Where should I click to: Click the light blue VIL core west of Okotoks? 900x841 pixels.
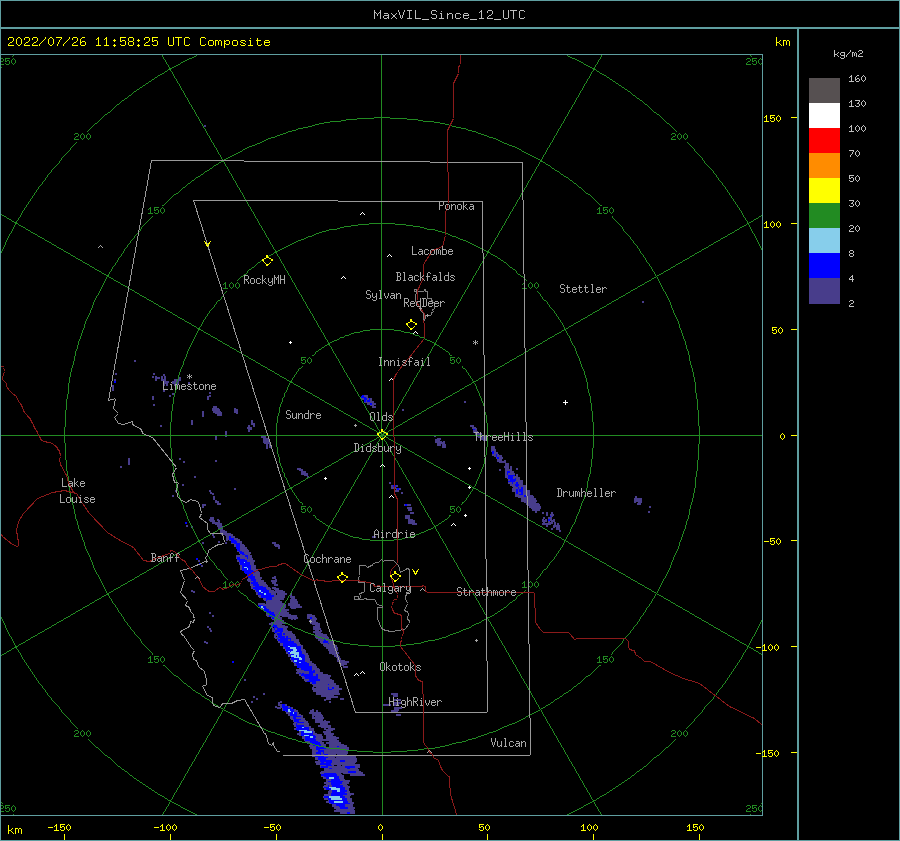point(294,653)
